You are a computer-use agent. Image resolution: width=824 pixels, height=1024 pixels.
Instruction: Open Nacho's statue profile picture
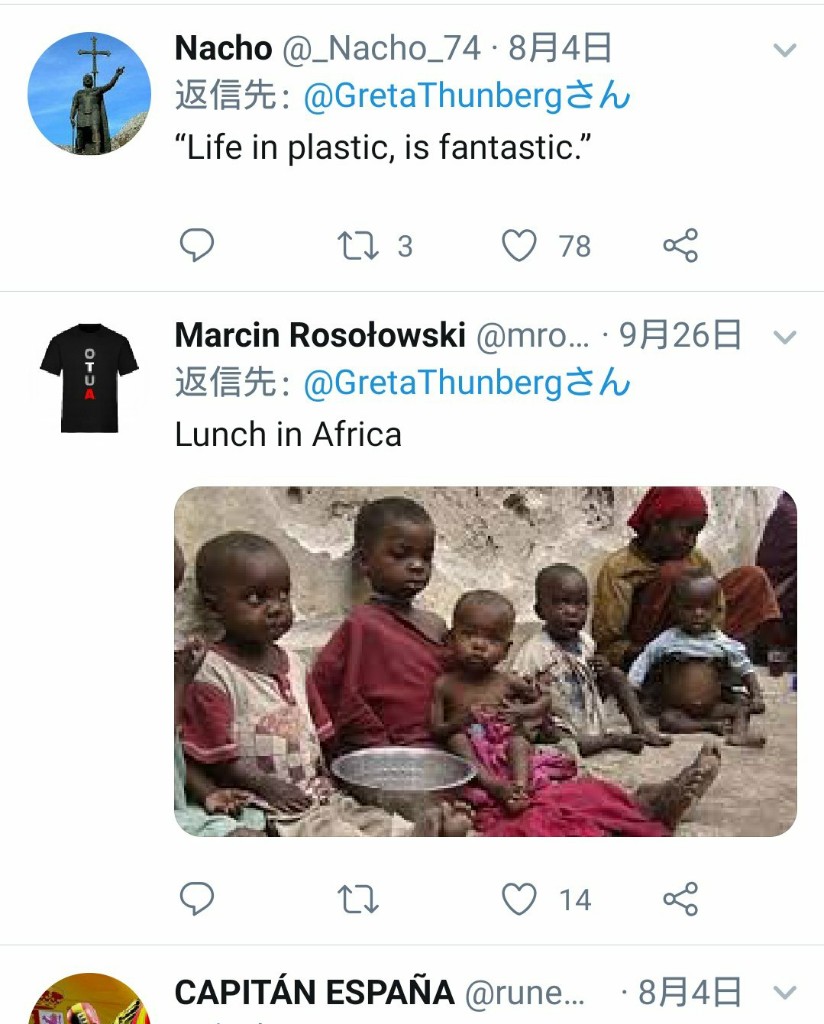coord(89,93)
